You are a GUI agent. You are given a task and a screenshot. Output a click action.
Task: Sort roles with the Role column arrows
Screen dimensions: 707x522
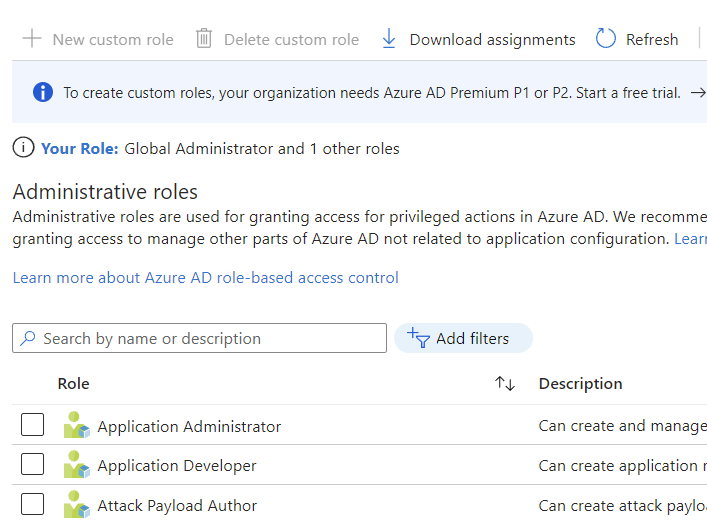(x=505, y=384)
